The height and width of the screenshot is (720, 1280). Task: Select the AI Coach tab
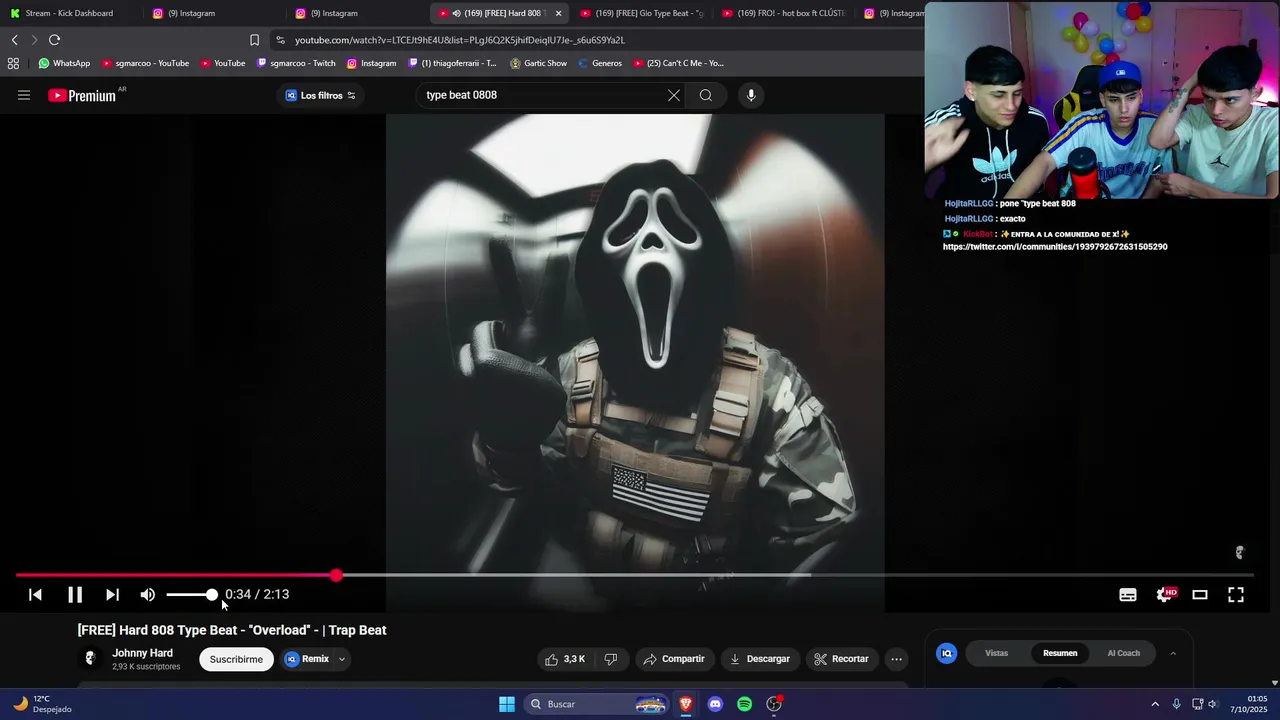point(1123,653)
